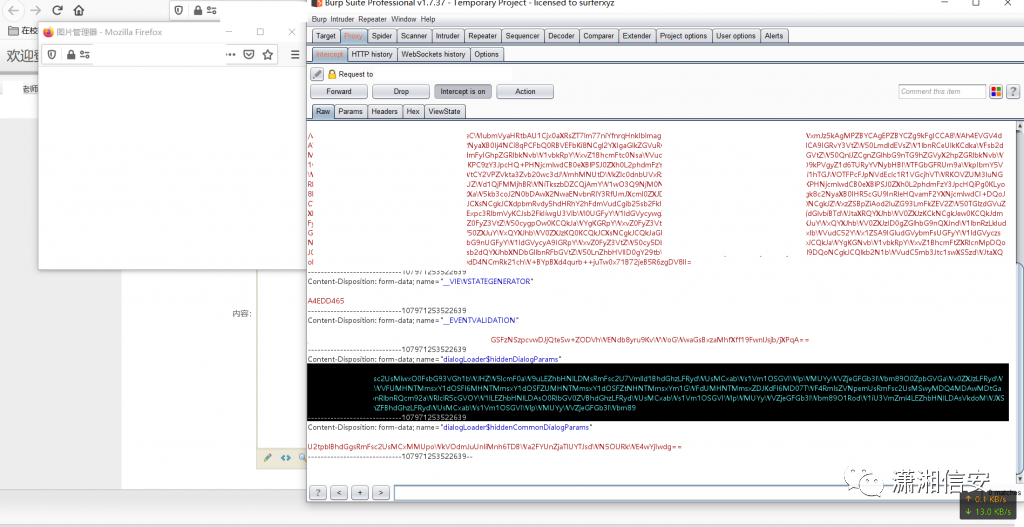Click the Firefox logo in the popup title bar
This screenshot has width=1024, height=527.
(48, 31)
